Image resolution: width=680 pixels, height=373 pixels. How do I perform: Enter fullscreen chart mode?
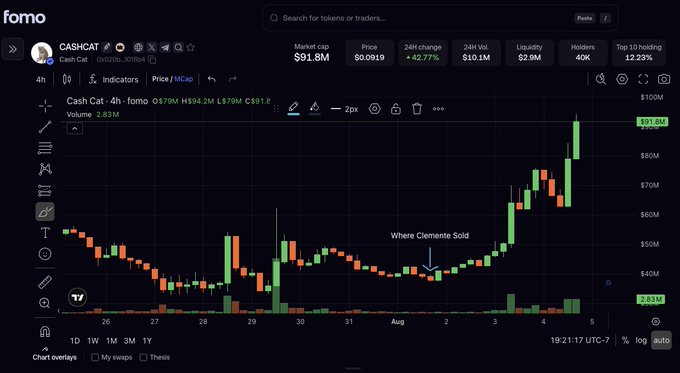[x=643, y=79]
